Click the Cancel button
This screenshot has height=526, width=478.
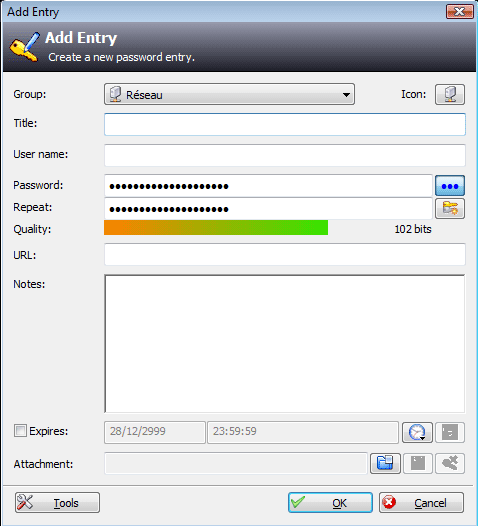click(x=421, y=502)
